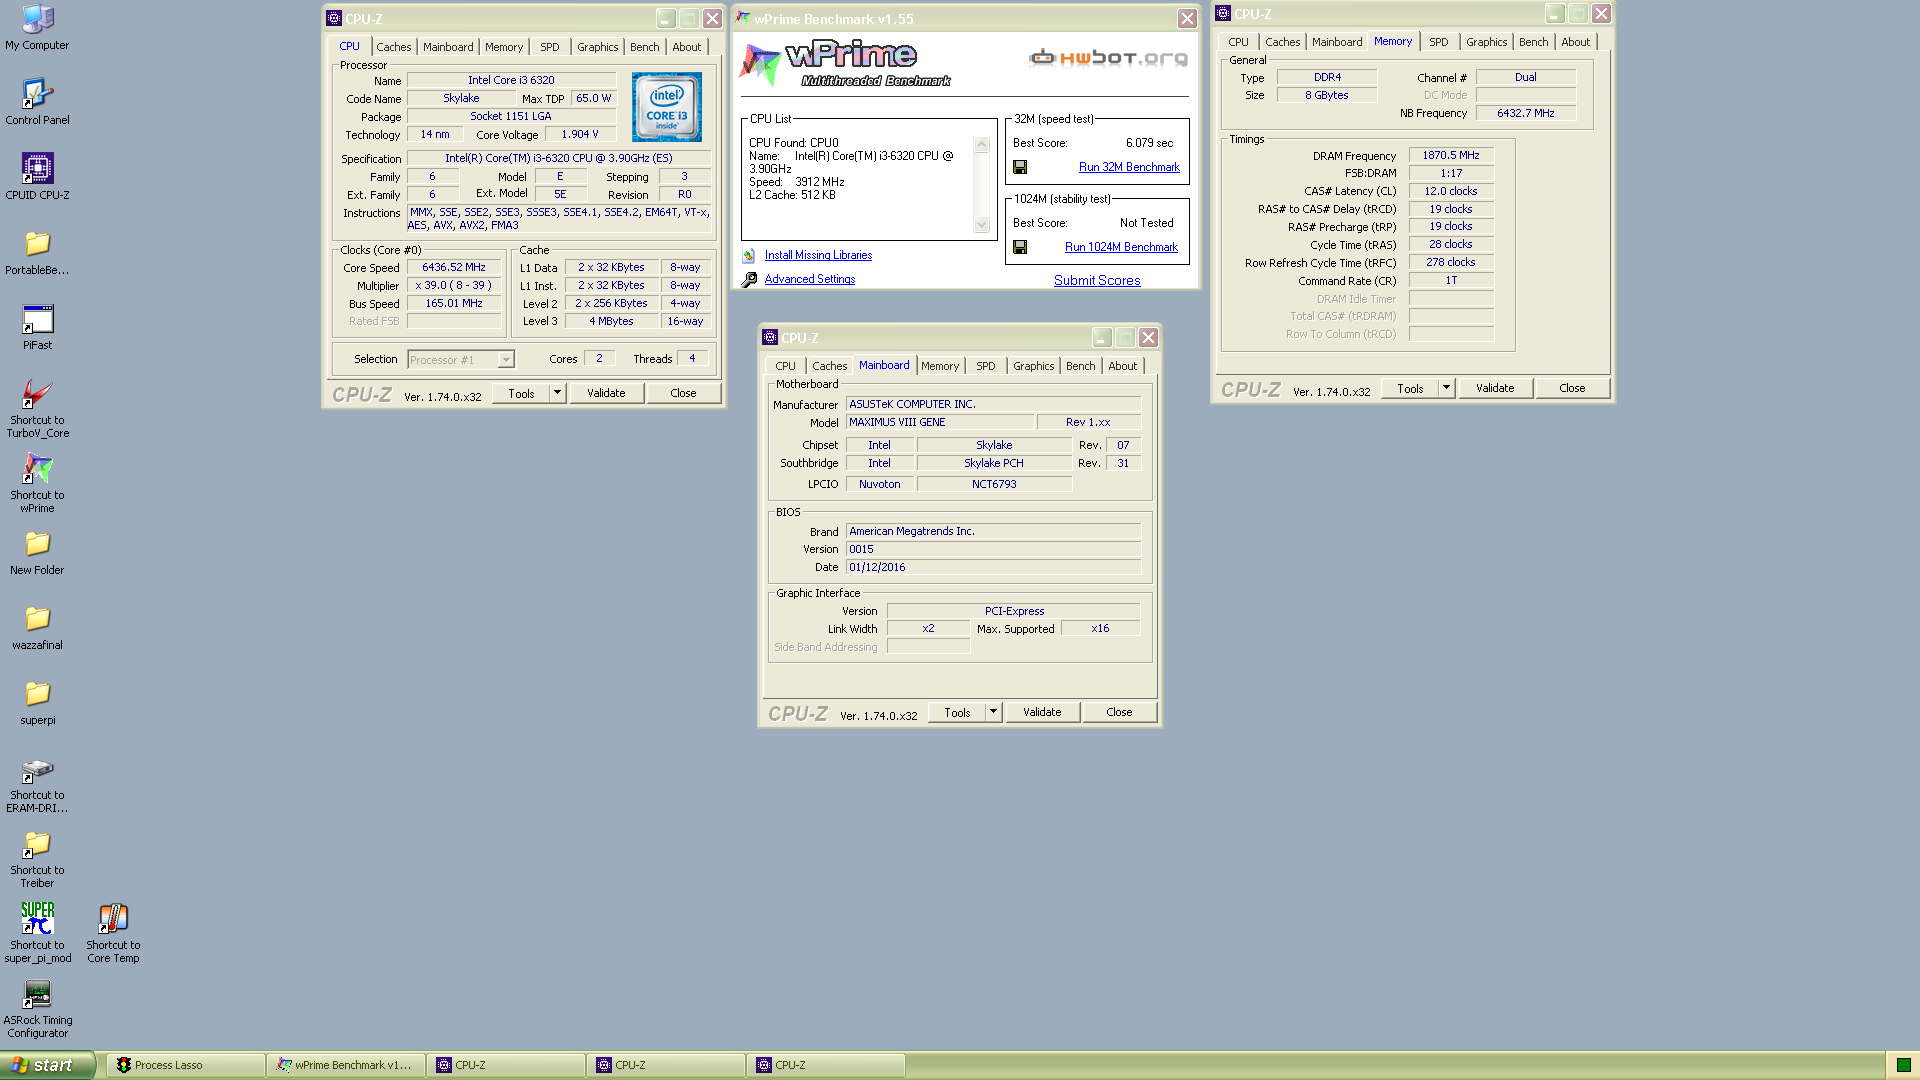Open the Windows Start button
Image resolution: width=1920 pixels, height=1080 pixels.
tap(47, 1065)
